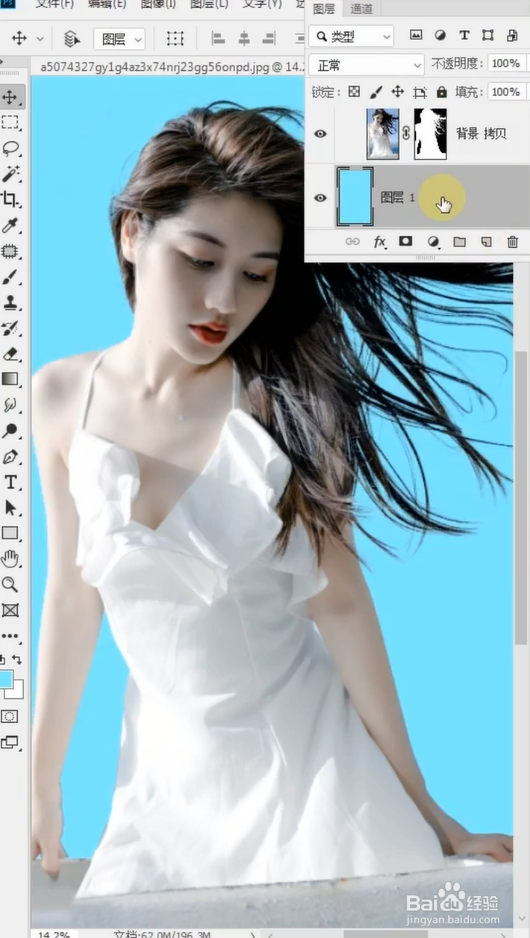The width and height of the screenshot is (530, 938).
Task: Create a new group folder
Action: pyautogui.click(x=459, y=242)
